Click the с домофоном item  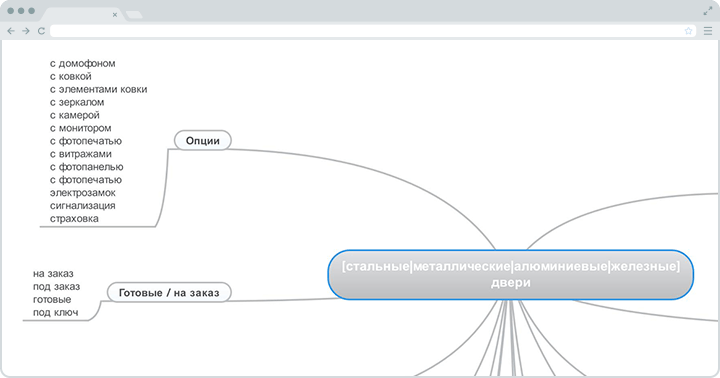coord(83,63)
